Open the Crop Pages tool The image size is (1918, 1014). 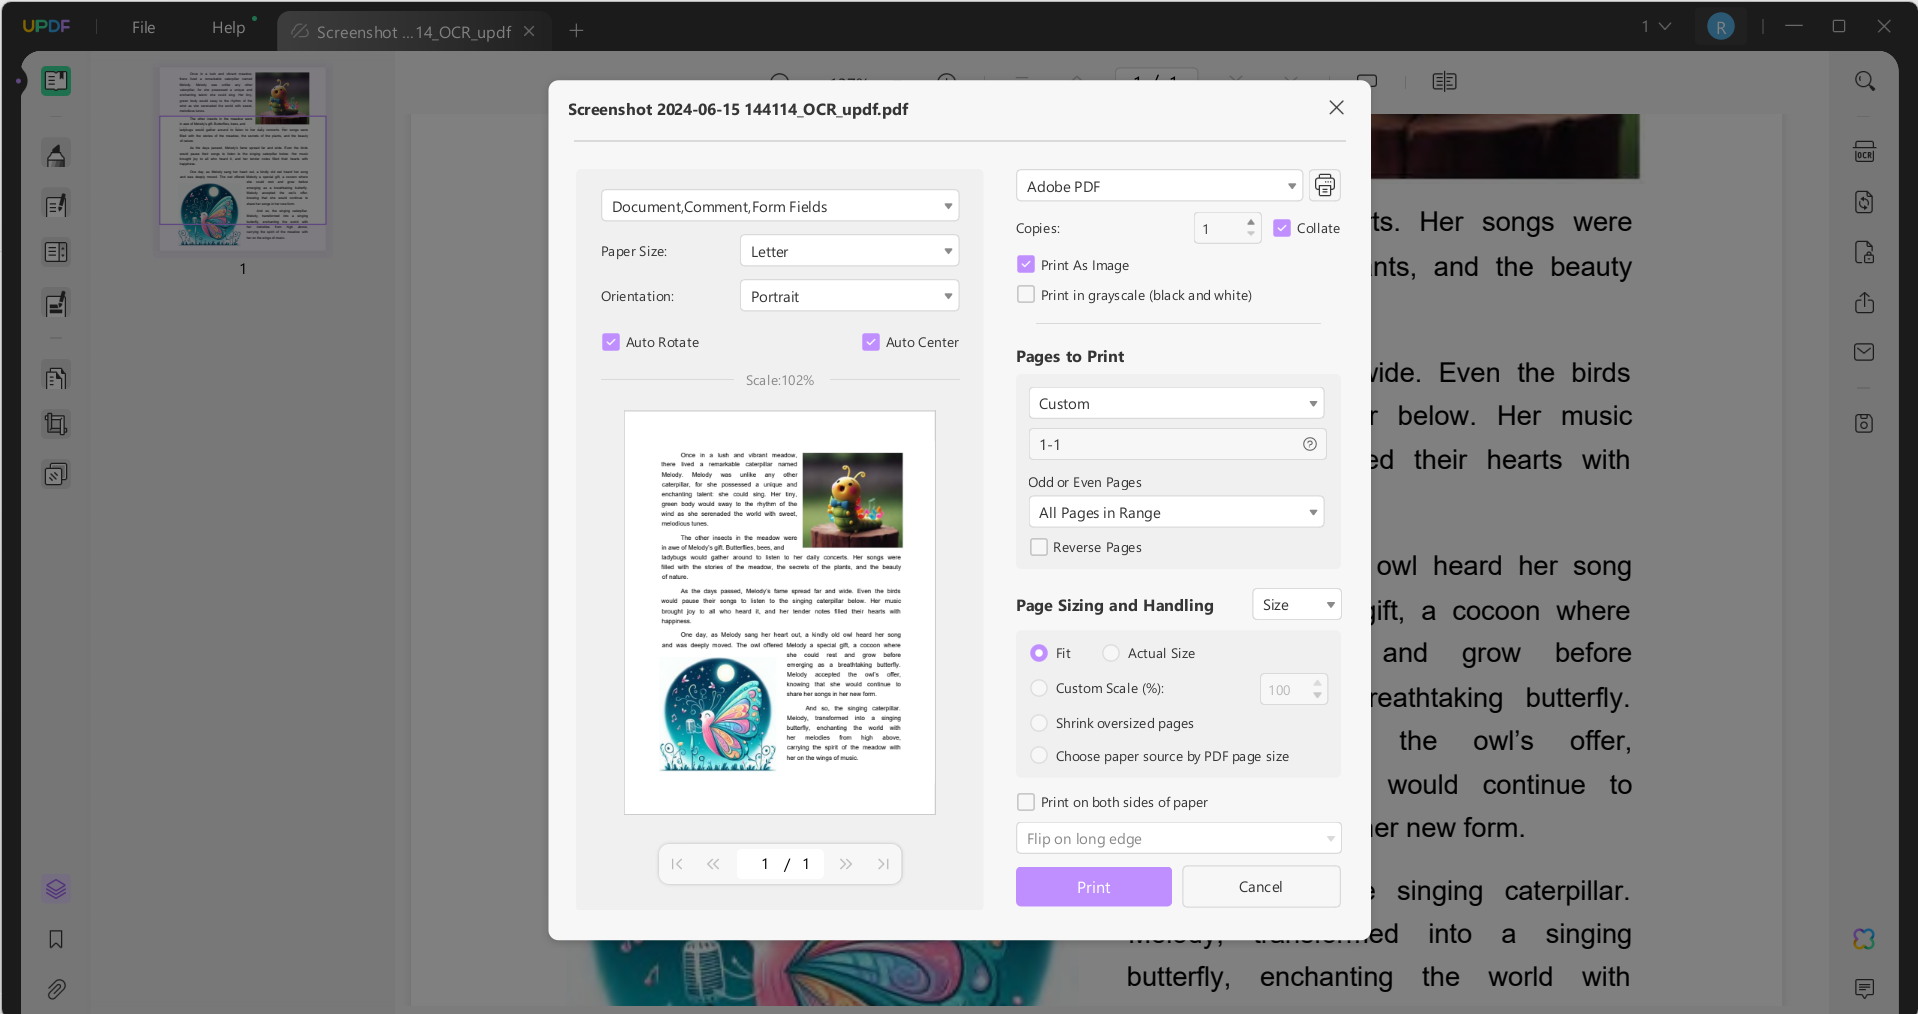tap(56, 424)
